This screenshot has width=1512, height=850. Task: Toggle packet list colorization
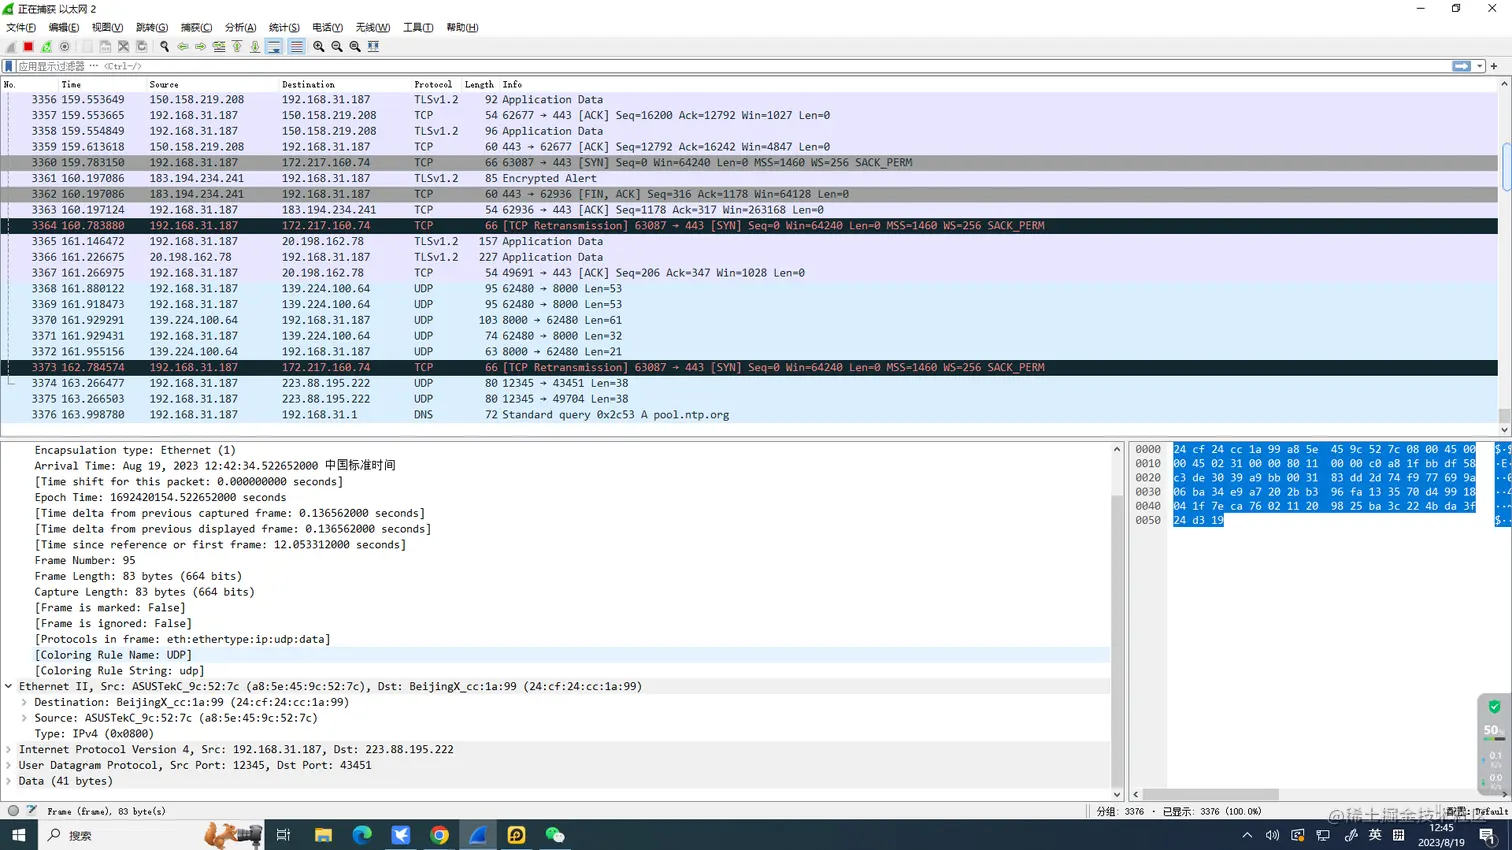[296, 46]
